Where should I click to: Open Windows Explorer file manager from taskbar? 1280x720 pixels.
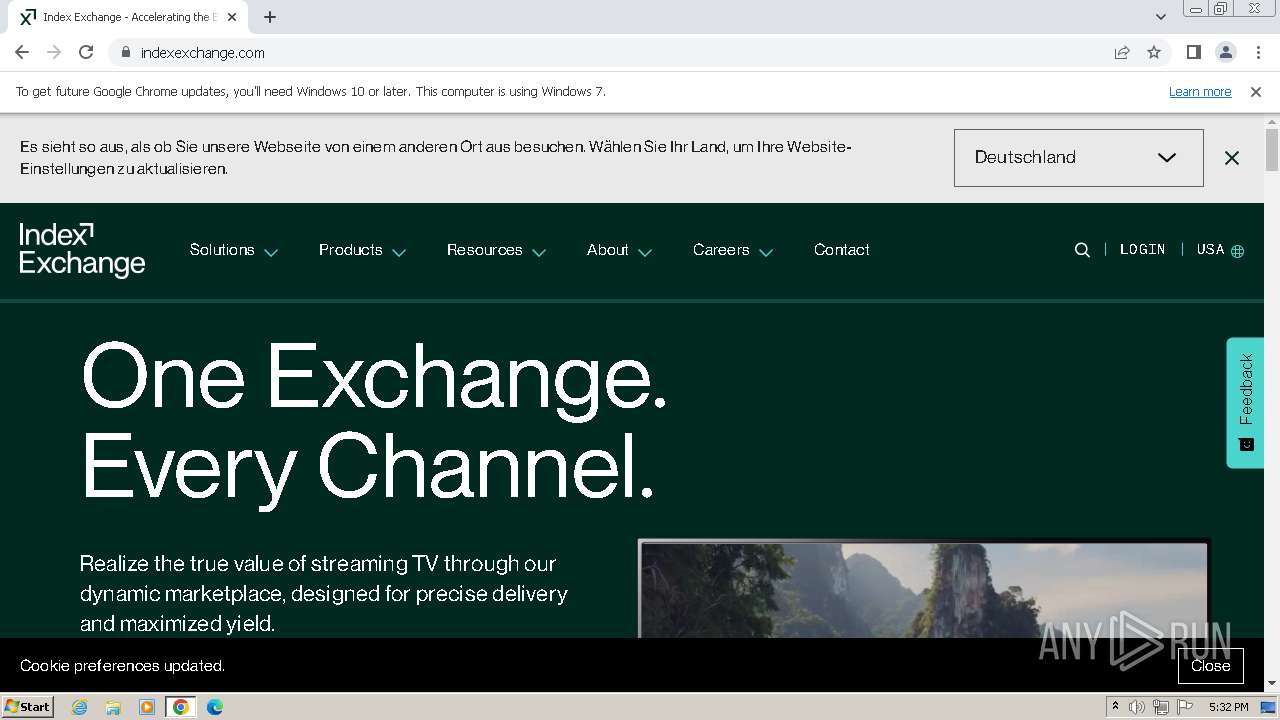coord(113,707)
